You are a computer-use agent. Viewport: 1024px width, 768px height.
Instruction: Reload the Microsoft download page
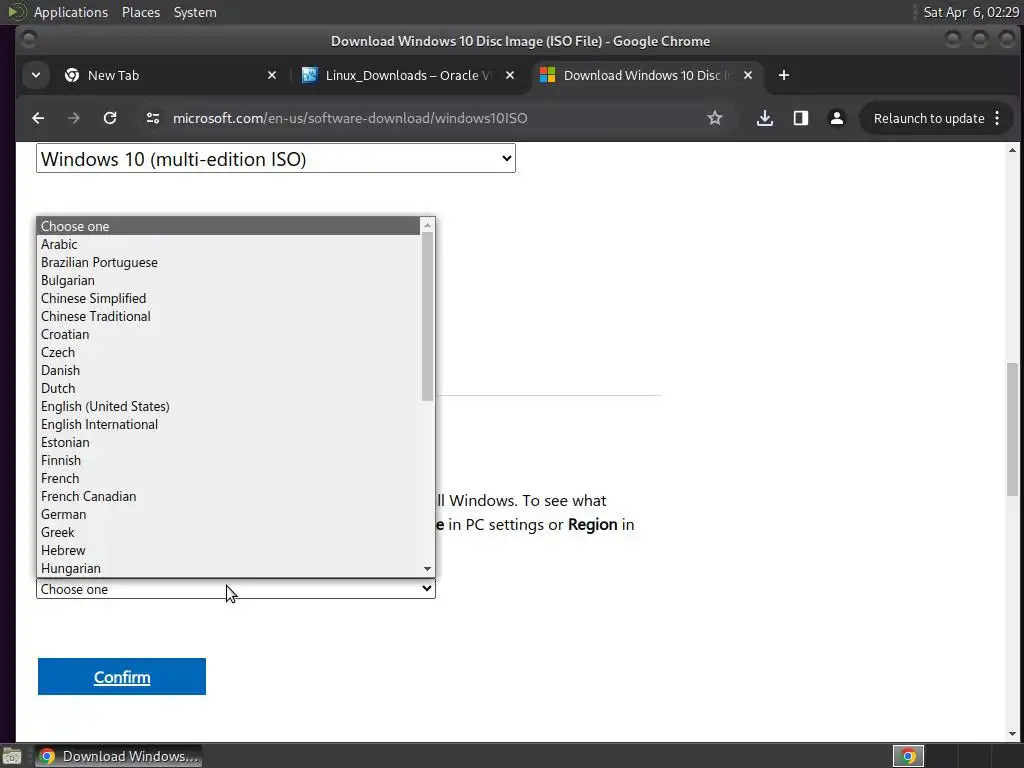click(x=110, y=118)
